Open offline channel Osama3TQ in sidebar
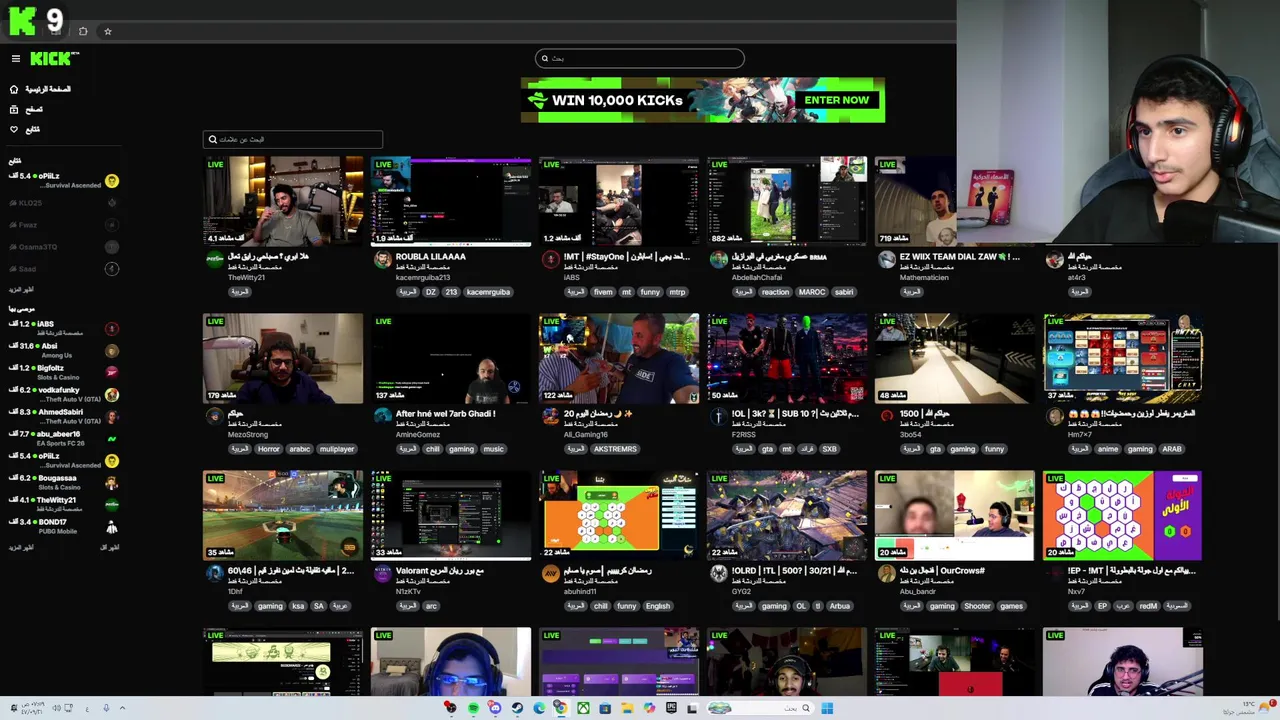Viewport: 1280px width, 720px height. [62, 247]
